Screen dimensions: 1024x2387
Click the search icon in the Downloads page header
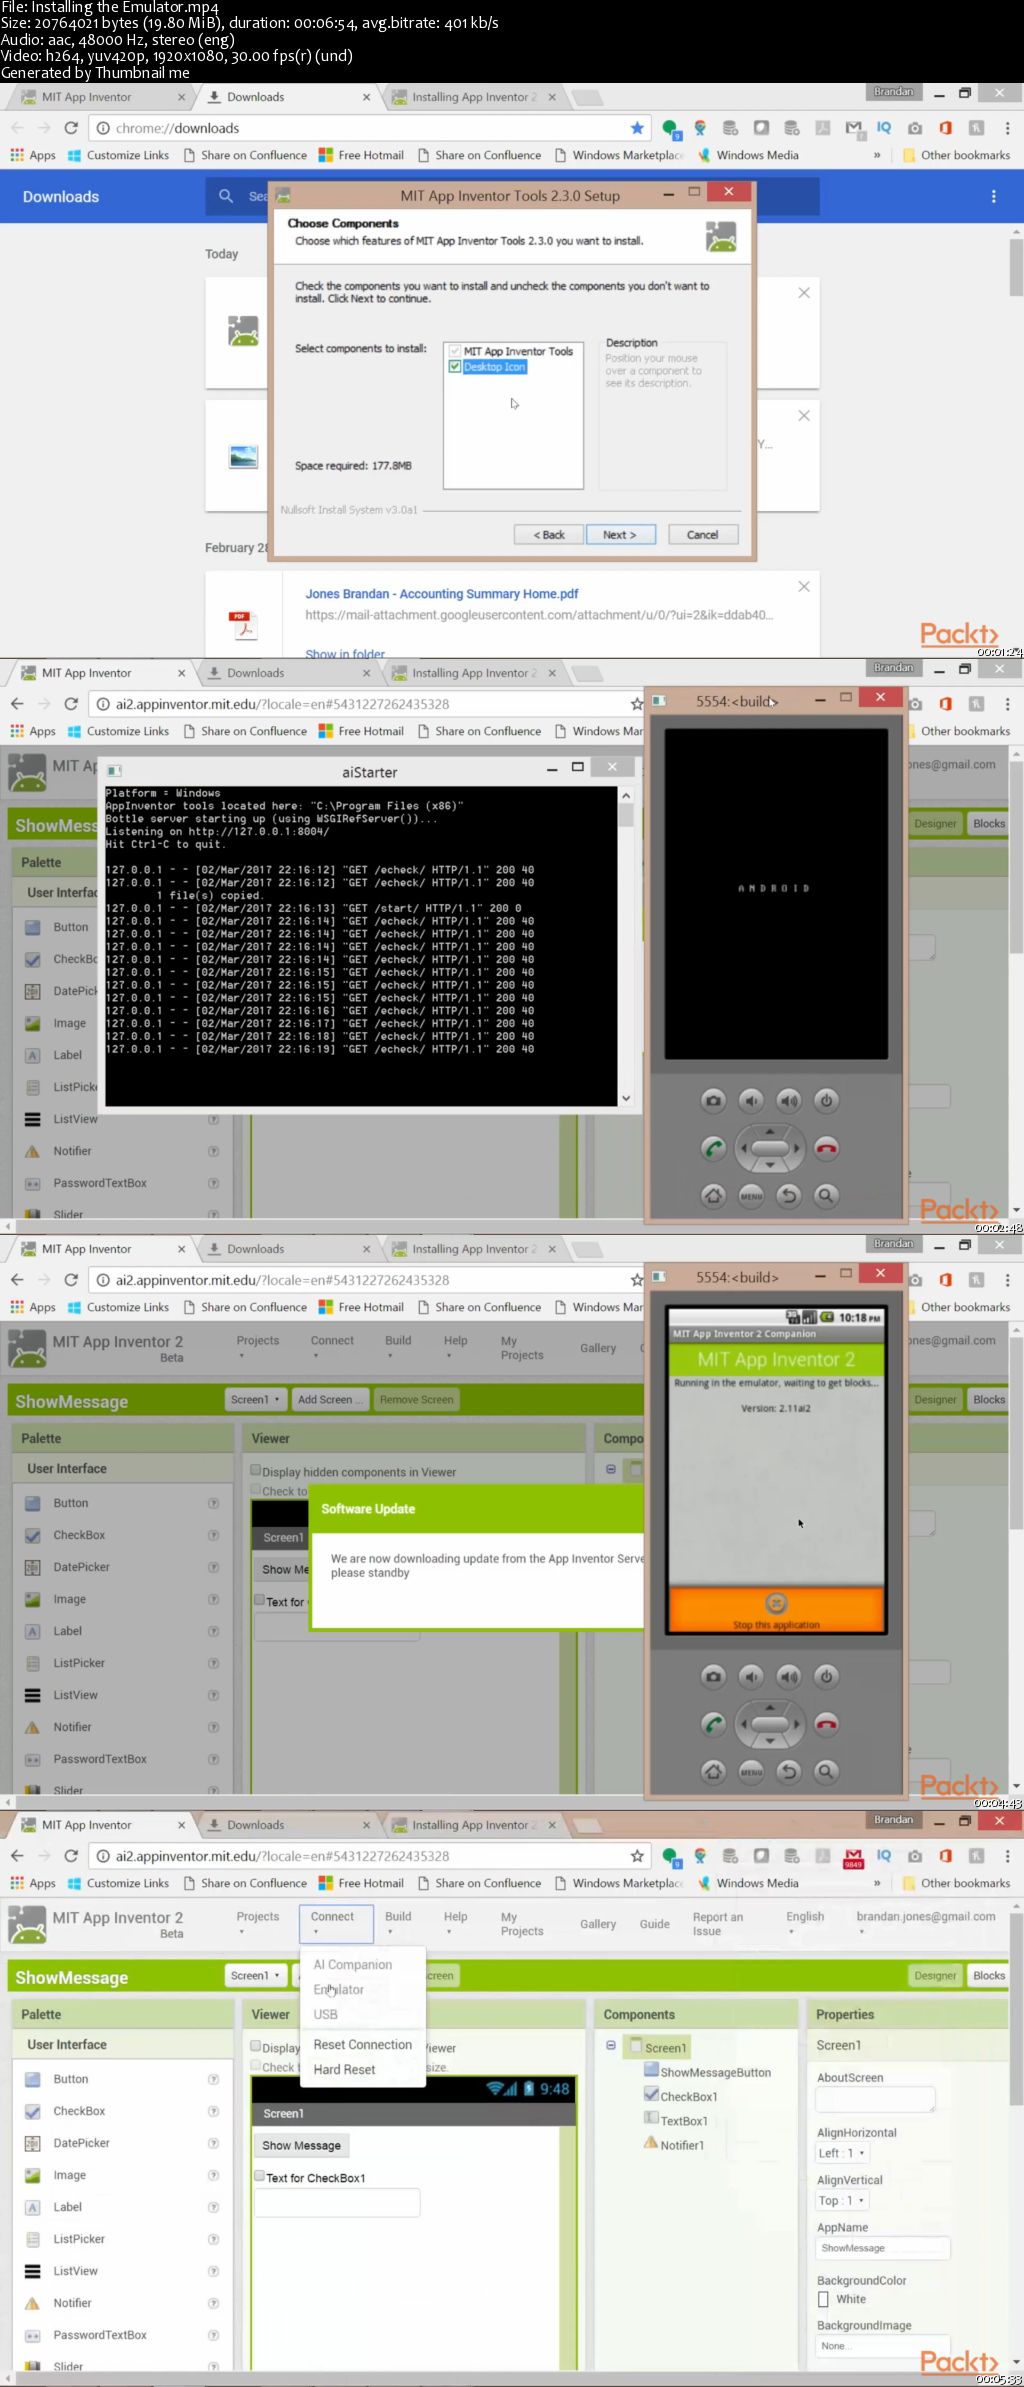[226, 196]
